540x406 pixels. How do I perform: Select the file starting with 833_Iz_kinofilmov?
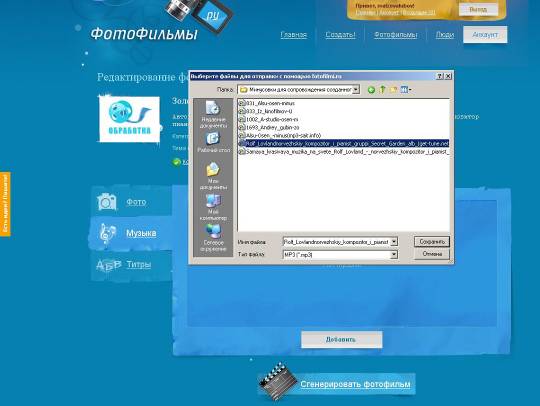pyautogui.click(x=266, y=111)
